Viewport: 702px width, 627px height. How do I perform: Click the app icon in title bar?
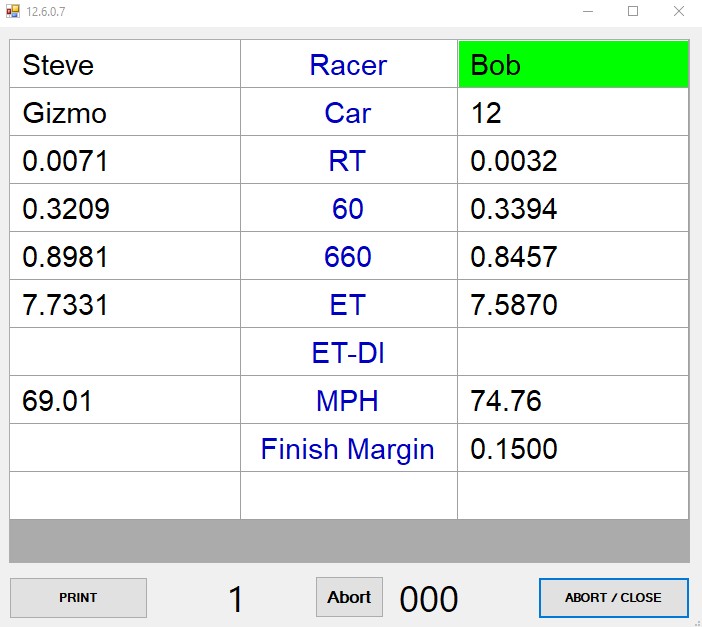pos(13,11)
